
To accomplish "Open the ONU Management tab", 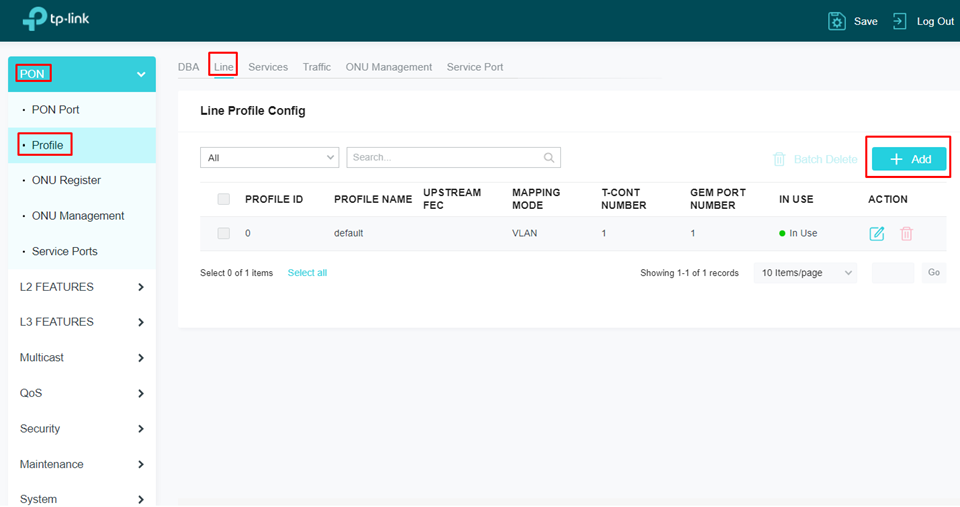I will pos(389,67).
